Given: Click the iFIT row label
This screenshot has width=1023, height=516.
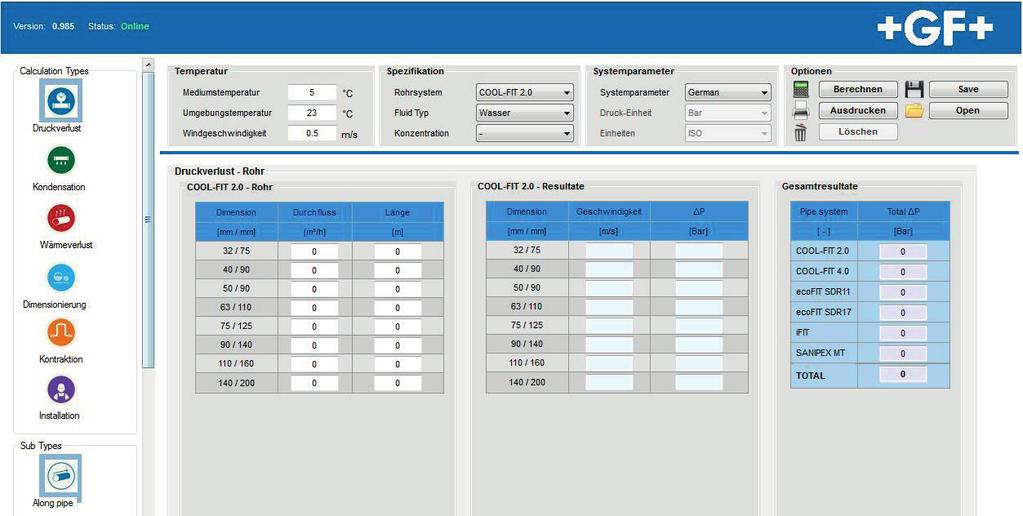Looking at the screenshot, I should 802,333.
